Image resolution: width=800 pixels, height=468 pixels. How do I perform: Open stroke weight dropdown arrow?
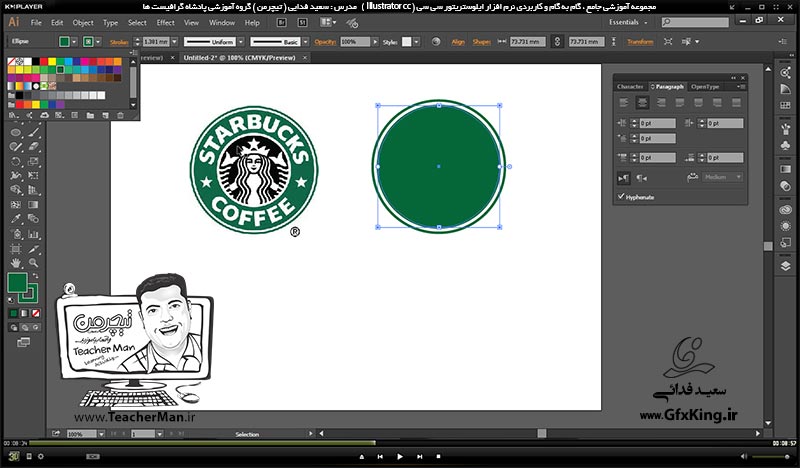174,42
